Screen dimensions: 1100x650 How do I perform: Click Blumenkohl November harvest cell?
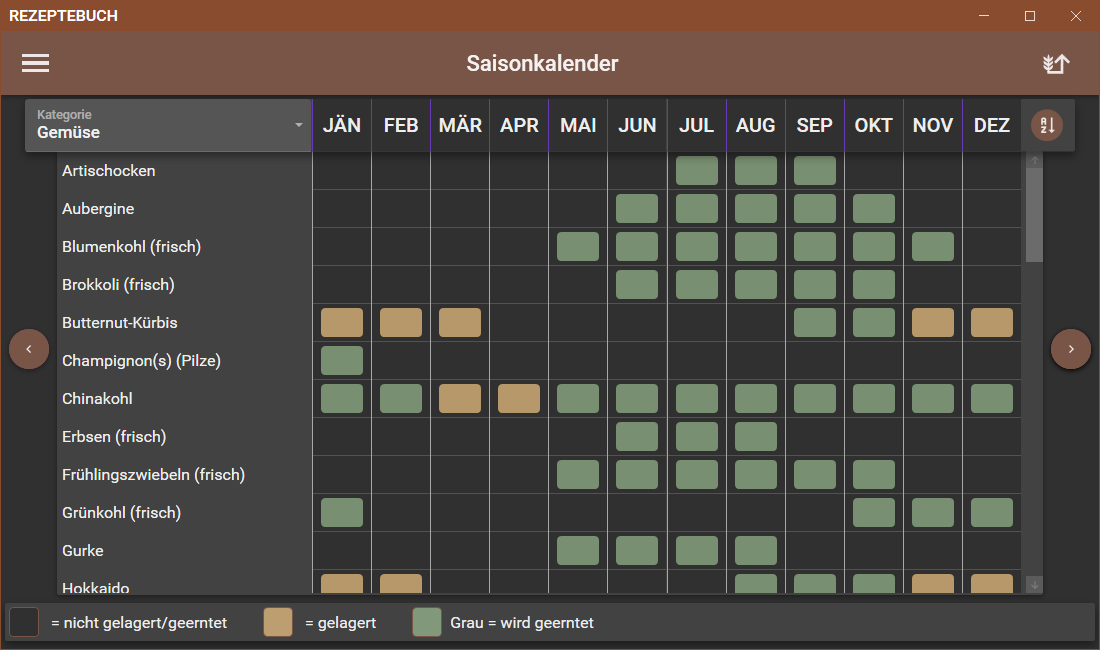(x=933, y=247)
